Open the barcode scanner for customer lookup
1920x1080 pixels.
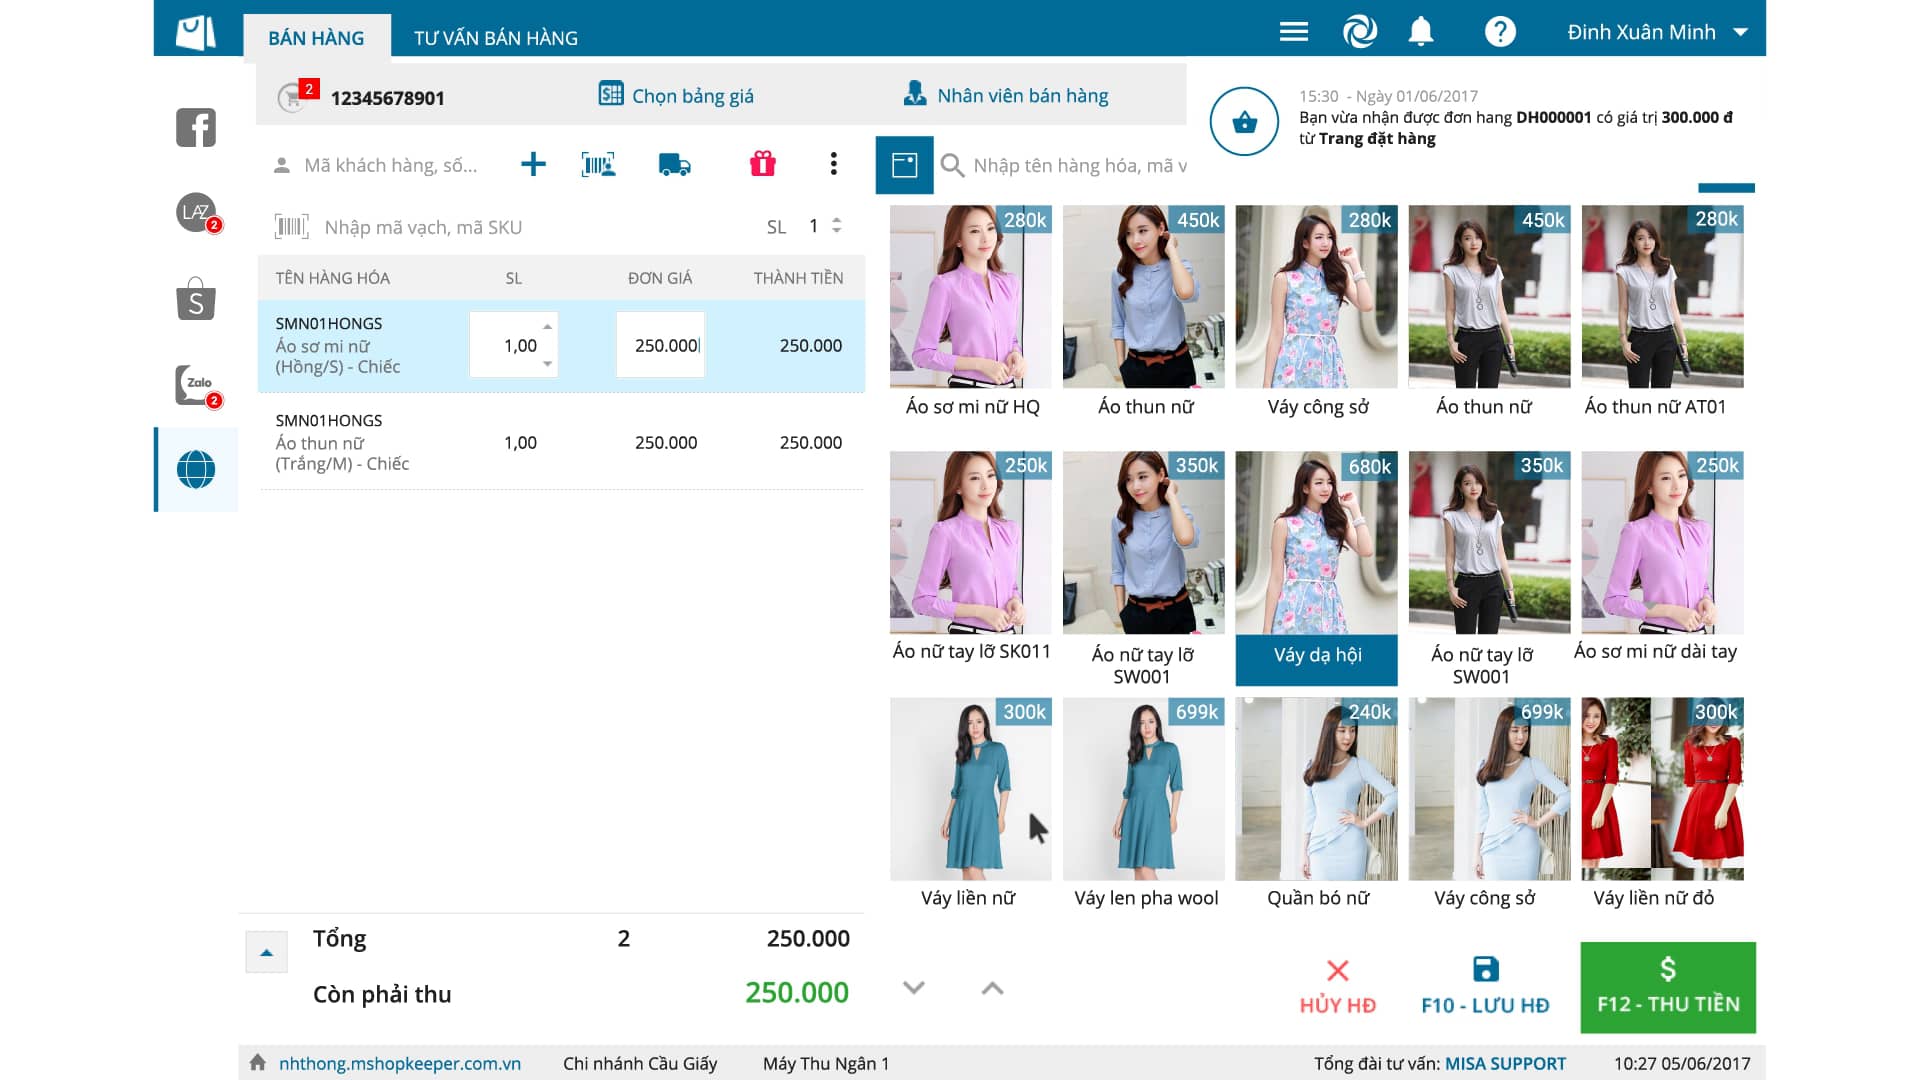(x=598, y=164)
